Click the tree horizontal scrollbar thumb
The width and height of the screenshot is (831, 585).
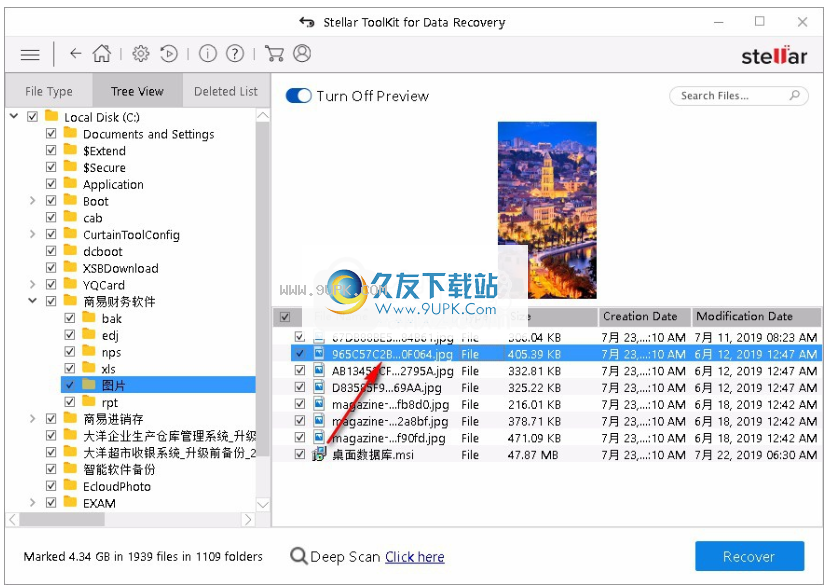coord(63,519)
